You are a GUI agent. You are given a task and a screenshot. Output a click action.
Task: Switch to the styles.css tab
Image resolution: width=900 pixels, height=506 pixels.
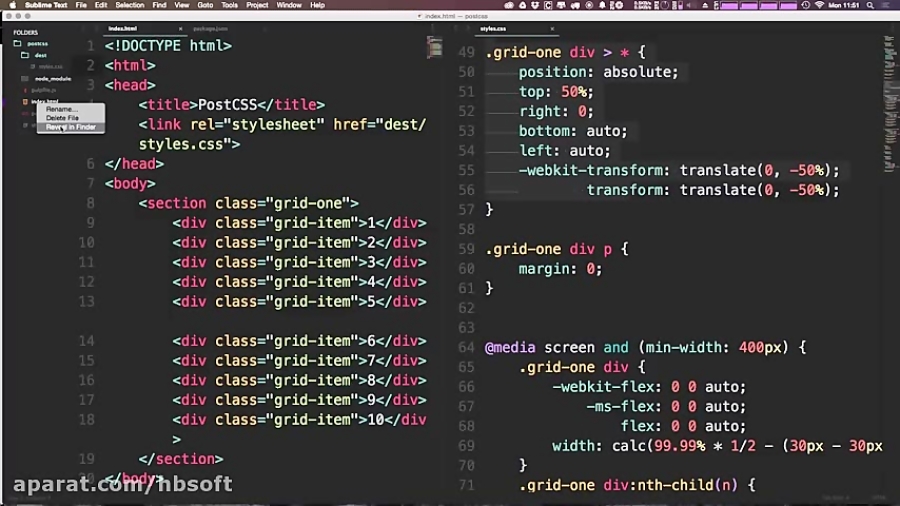point(493,29)
